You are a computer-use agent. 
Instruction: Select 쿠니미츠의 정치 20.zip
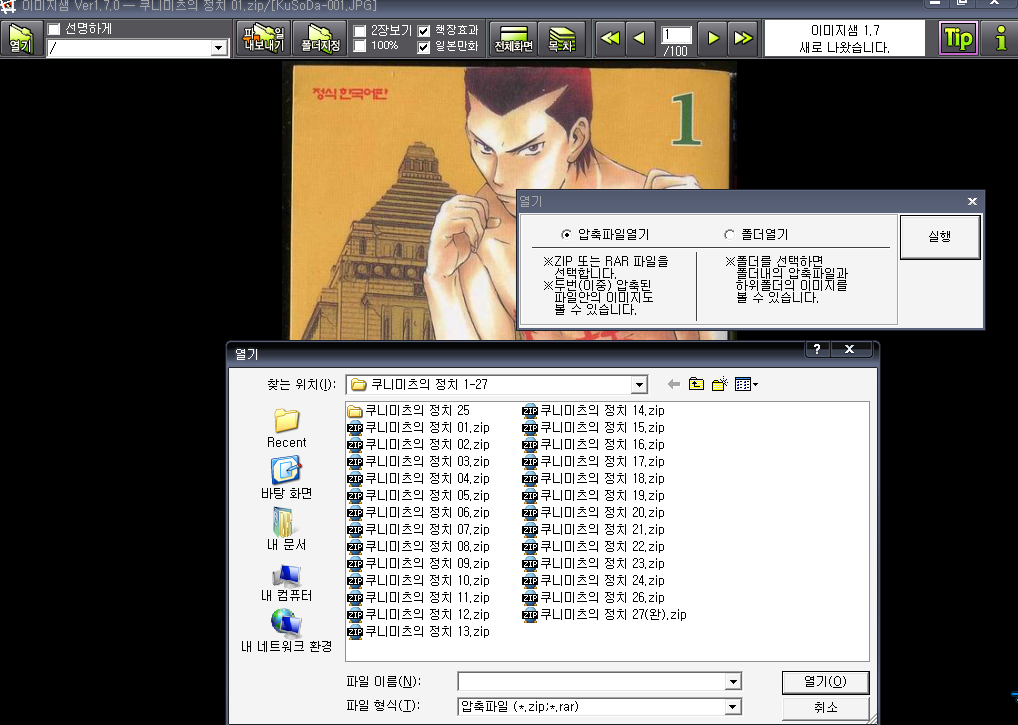(x=593, y=512)
